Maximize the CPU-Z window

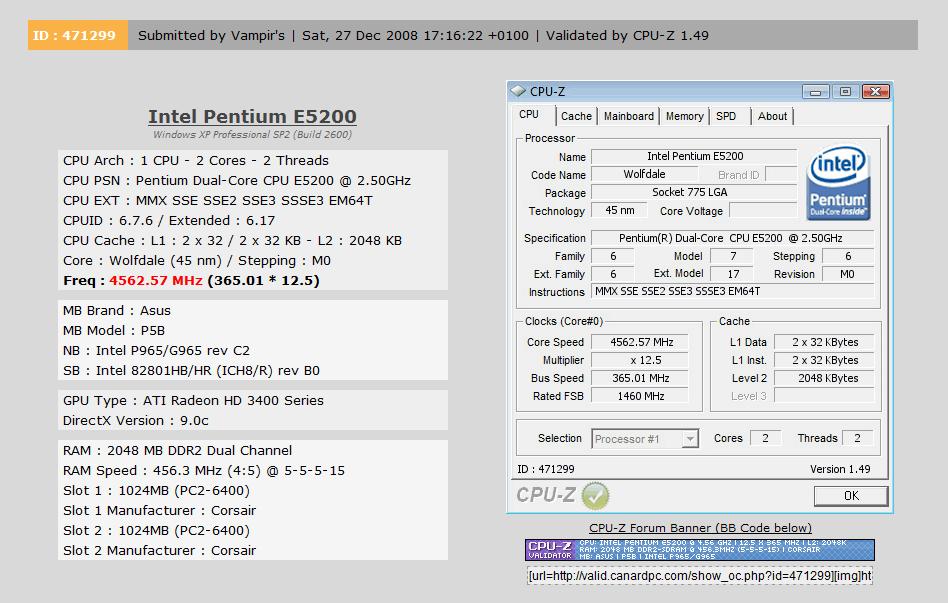click(x=845, y=91)
